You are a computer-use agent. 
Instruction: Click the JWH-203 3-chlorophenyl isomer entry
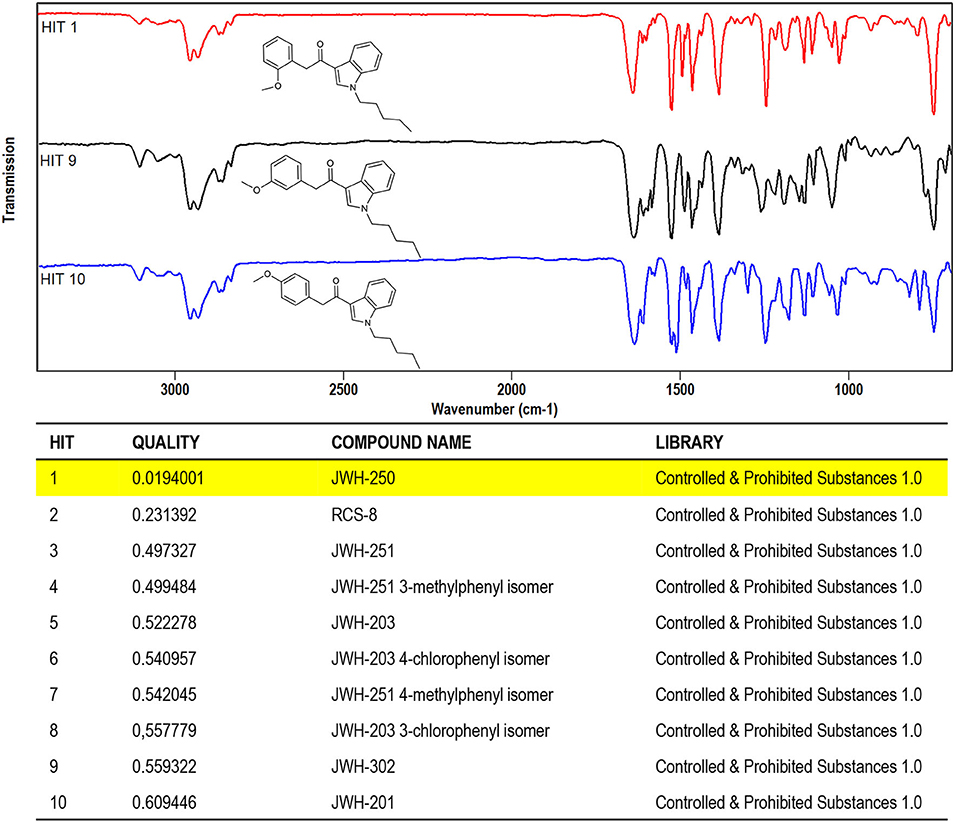440,730
